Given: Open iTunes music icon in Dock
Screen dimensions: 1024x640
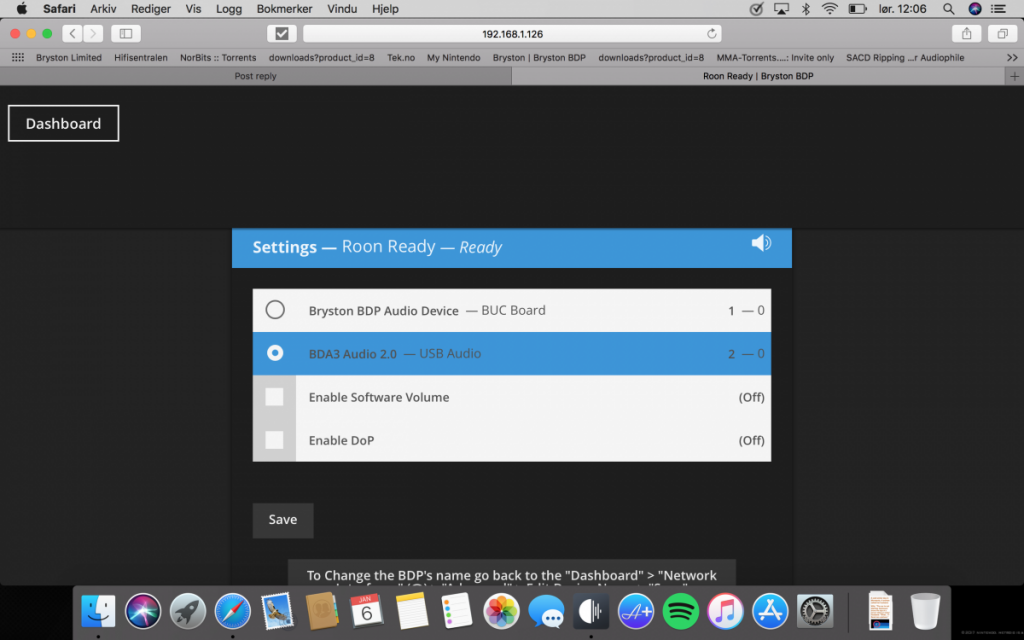Looking at the screenshot, I should pyautogui.click(x=725, y=611).
